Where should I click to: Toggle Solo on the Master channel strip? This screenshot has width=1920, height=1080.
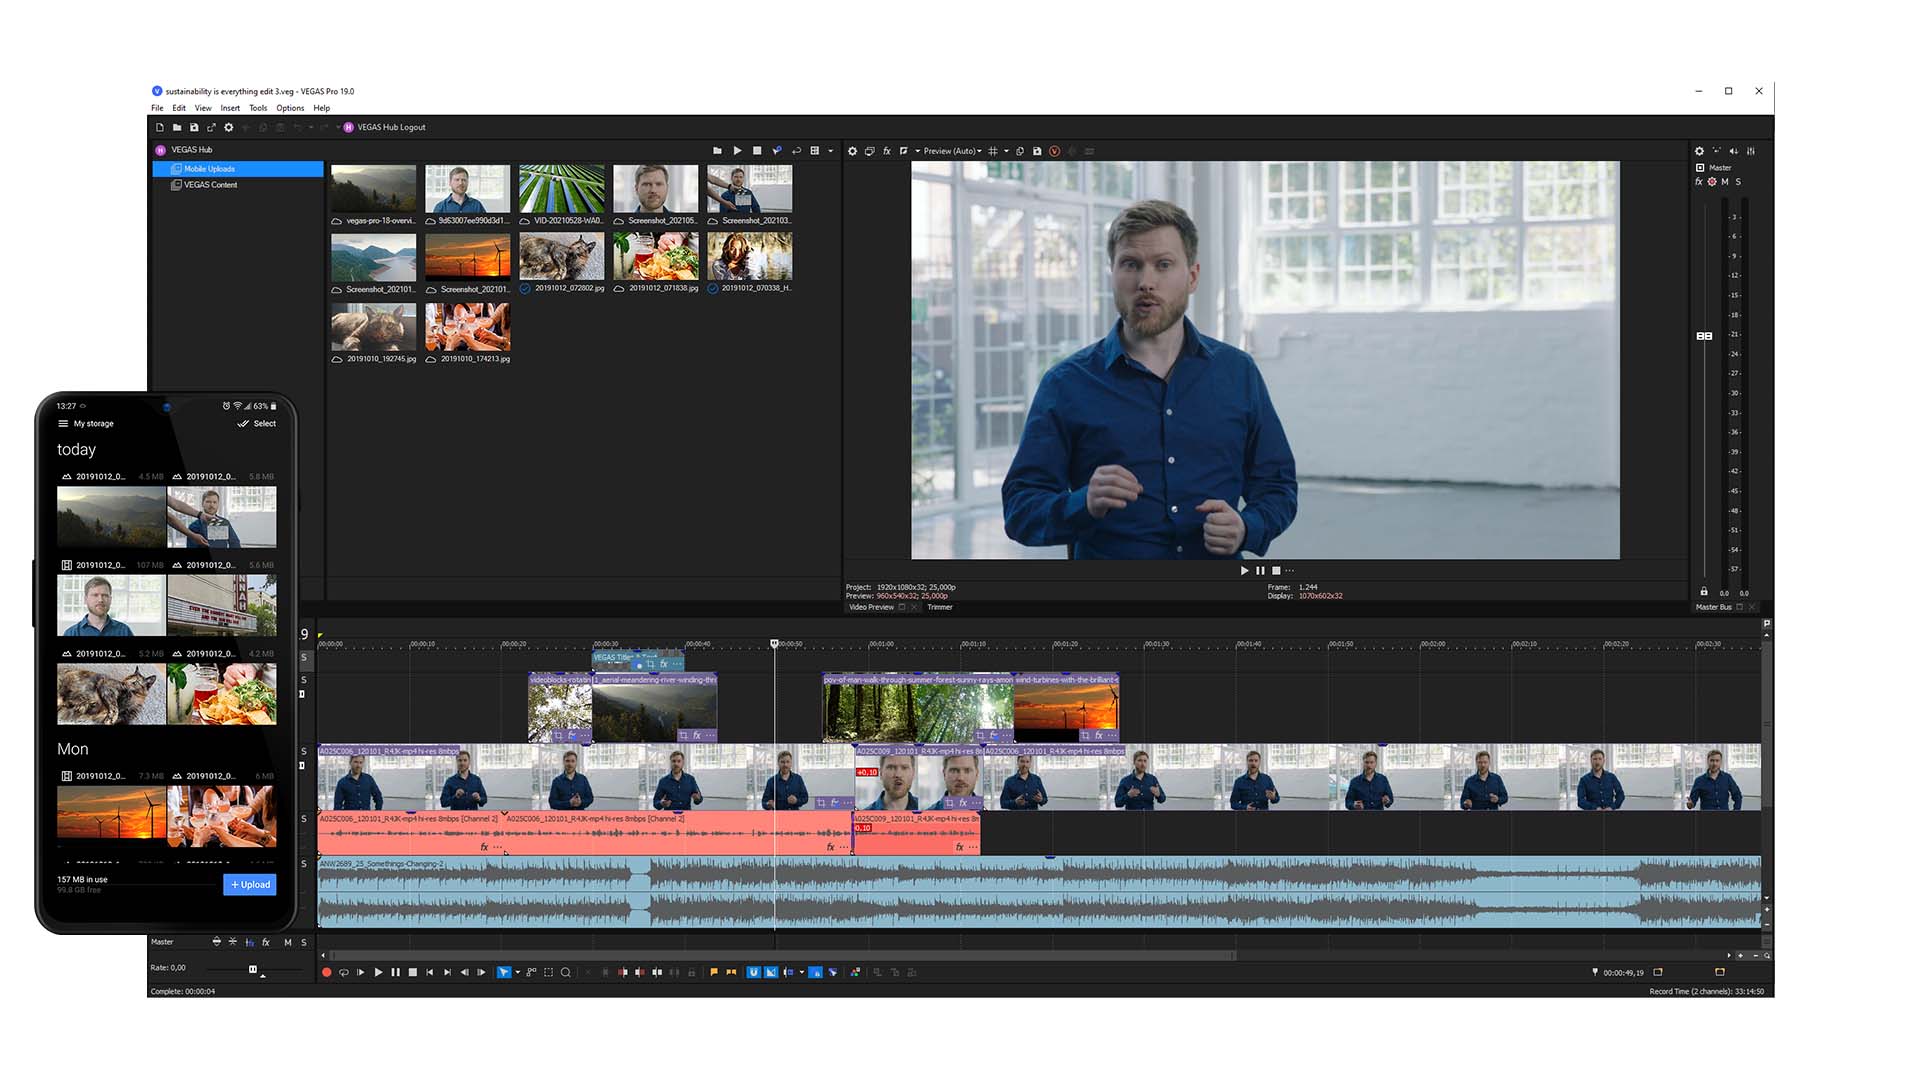click(1738, 181)
